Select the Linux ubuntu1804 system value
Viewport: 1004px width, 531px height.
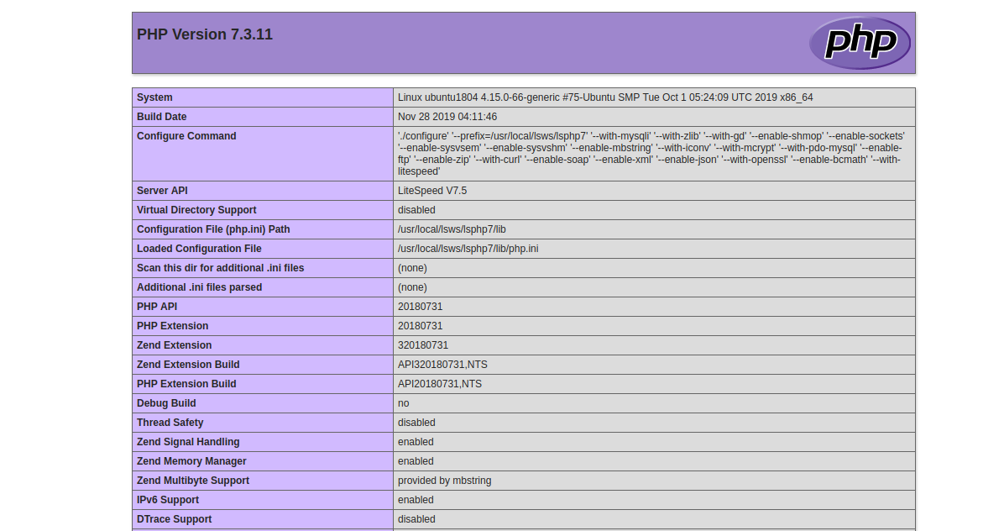[605, 97]
